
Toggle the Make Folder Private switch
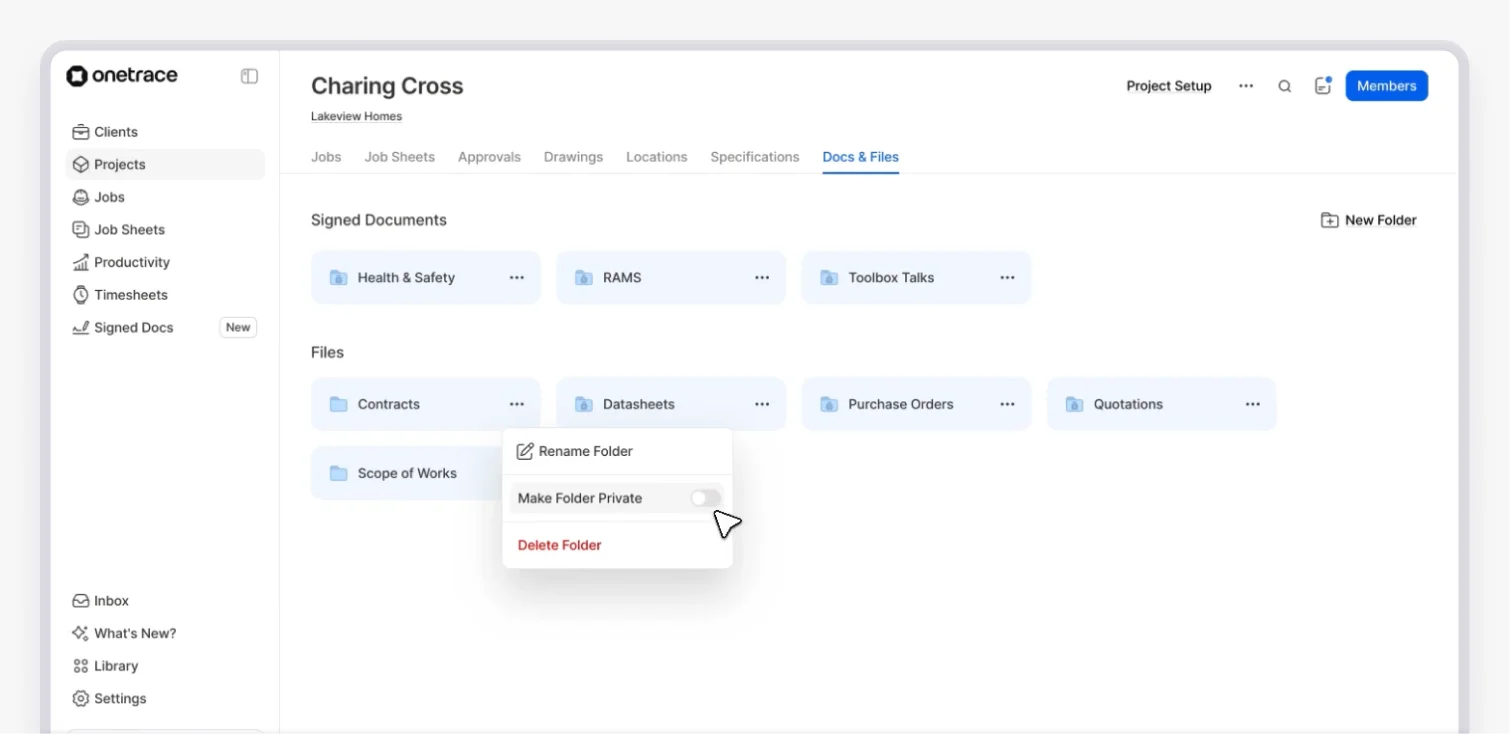[x=705, y=498]
